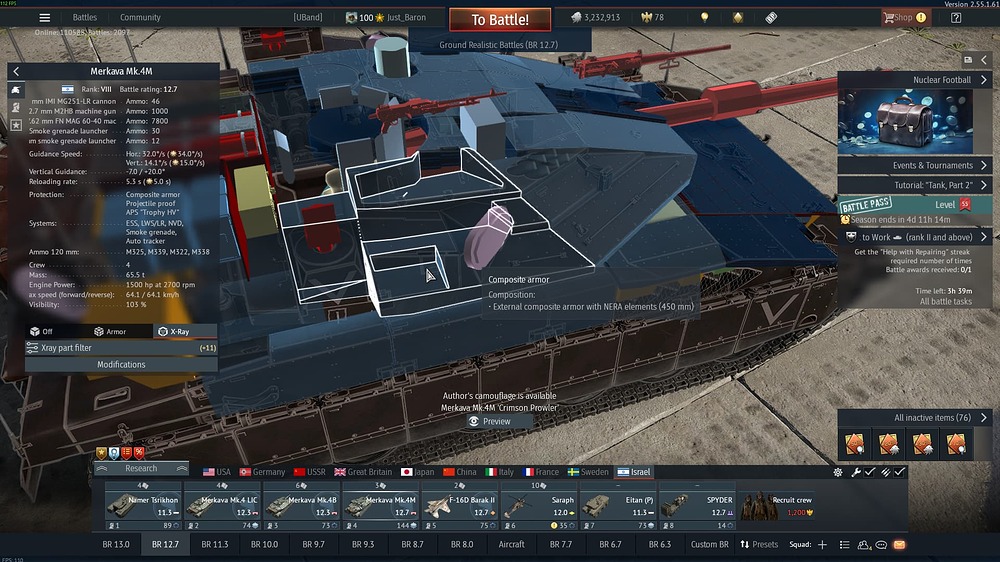Open the Presets menu
Image resolution: width=1000 pixels, height=562 pixels.
(759, 544)
